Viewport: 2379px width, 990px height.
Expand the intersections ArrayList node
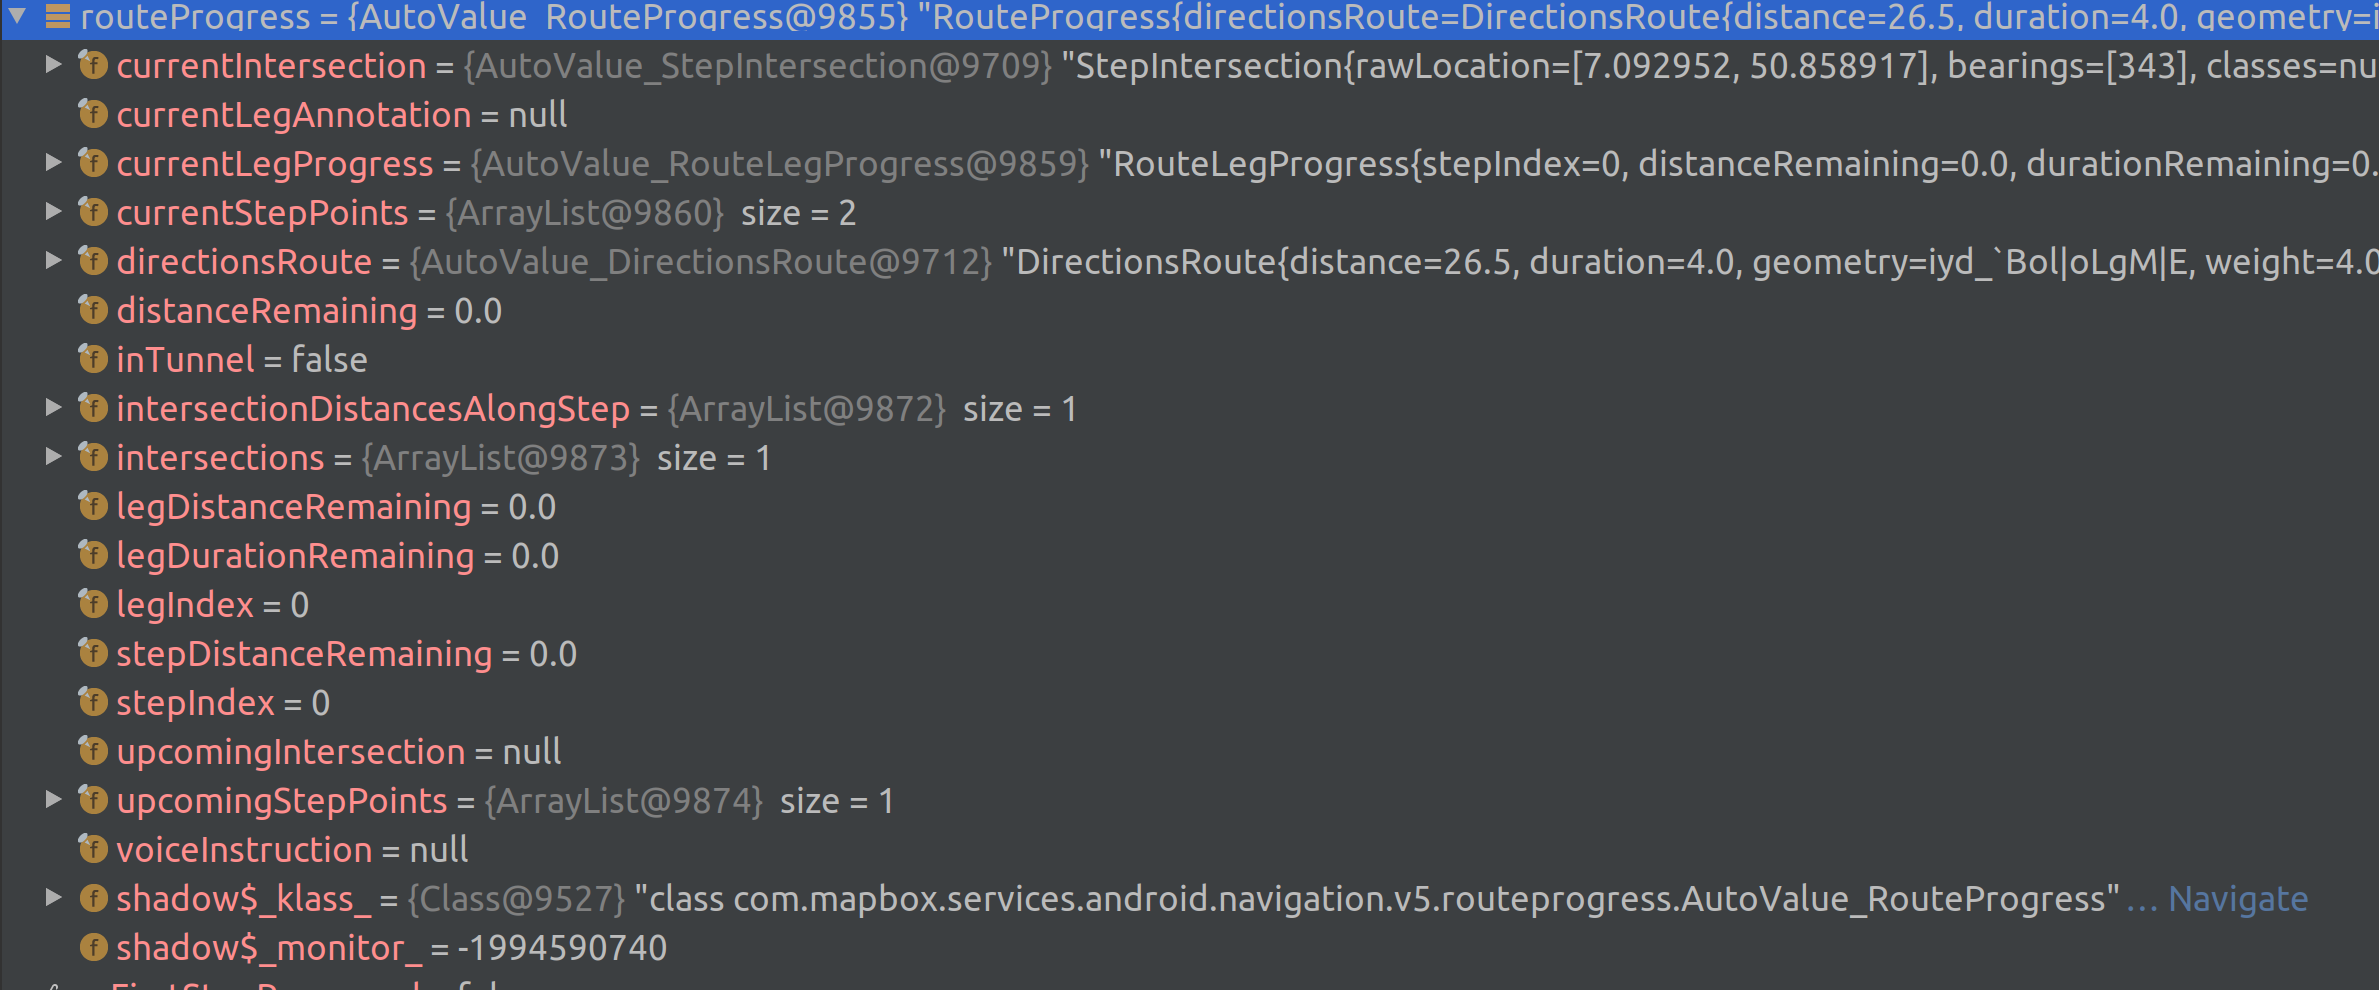pyautogui.click(x=53, y=457)
